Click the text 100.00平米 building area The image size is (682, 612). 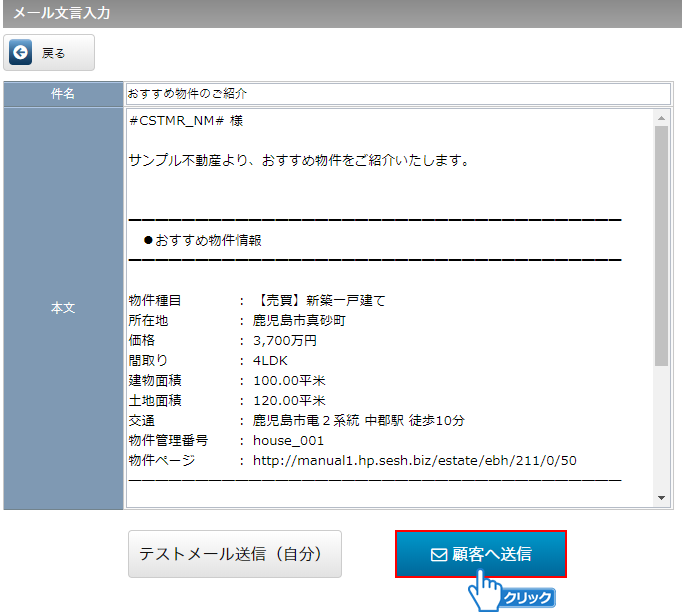coord(289,381)
